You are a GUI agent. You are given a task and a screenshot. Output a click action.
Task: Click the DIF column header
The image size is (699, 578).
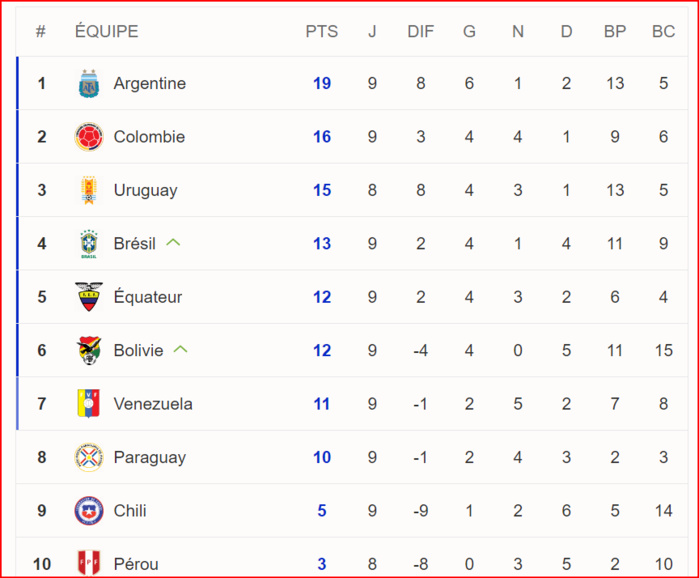click(x=420, y=32)
